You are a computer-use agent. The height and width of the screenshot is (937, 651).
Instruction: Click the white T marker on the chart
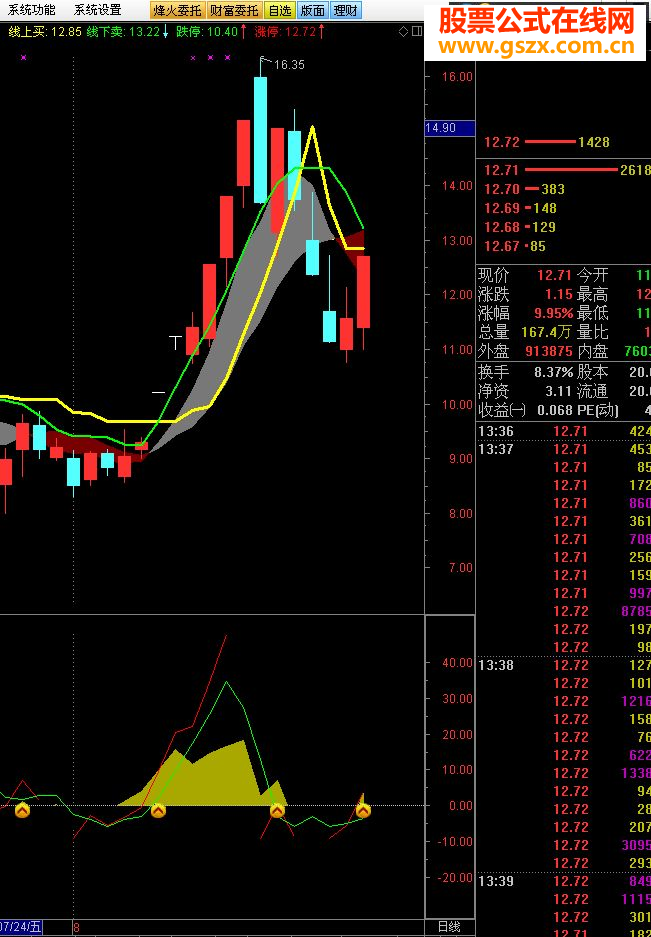(x=175, y=342)
